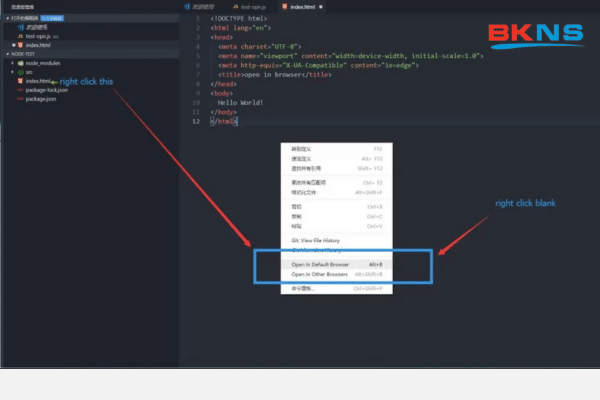Click the meta viewport code line
The width and height of the screenshot is (600, 400).
coord(351,56)
